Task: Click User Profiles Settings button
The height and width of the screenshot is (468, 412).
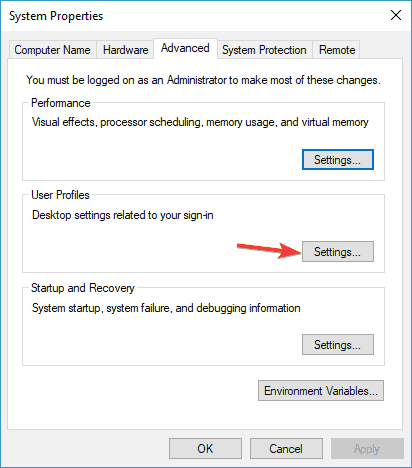Action: (x=338, y=252)
